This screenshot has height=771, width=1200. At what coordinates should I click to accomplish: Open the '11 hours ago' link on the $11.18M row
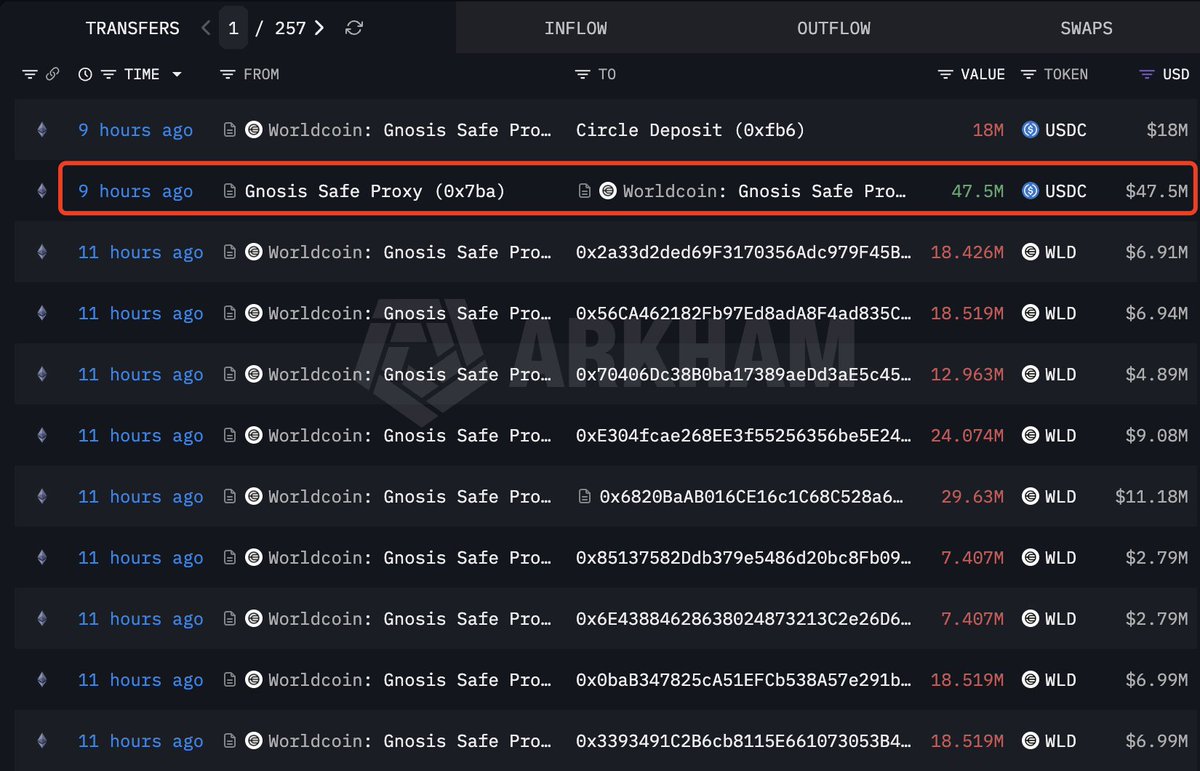coord(141,496)
